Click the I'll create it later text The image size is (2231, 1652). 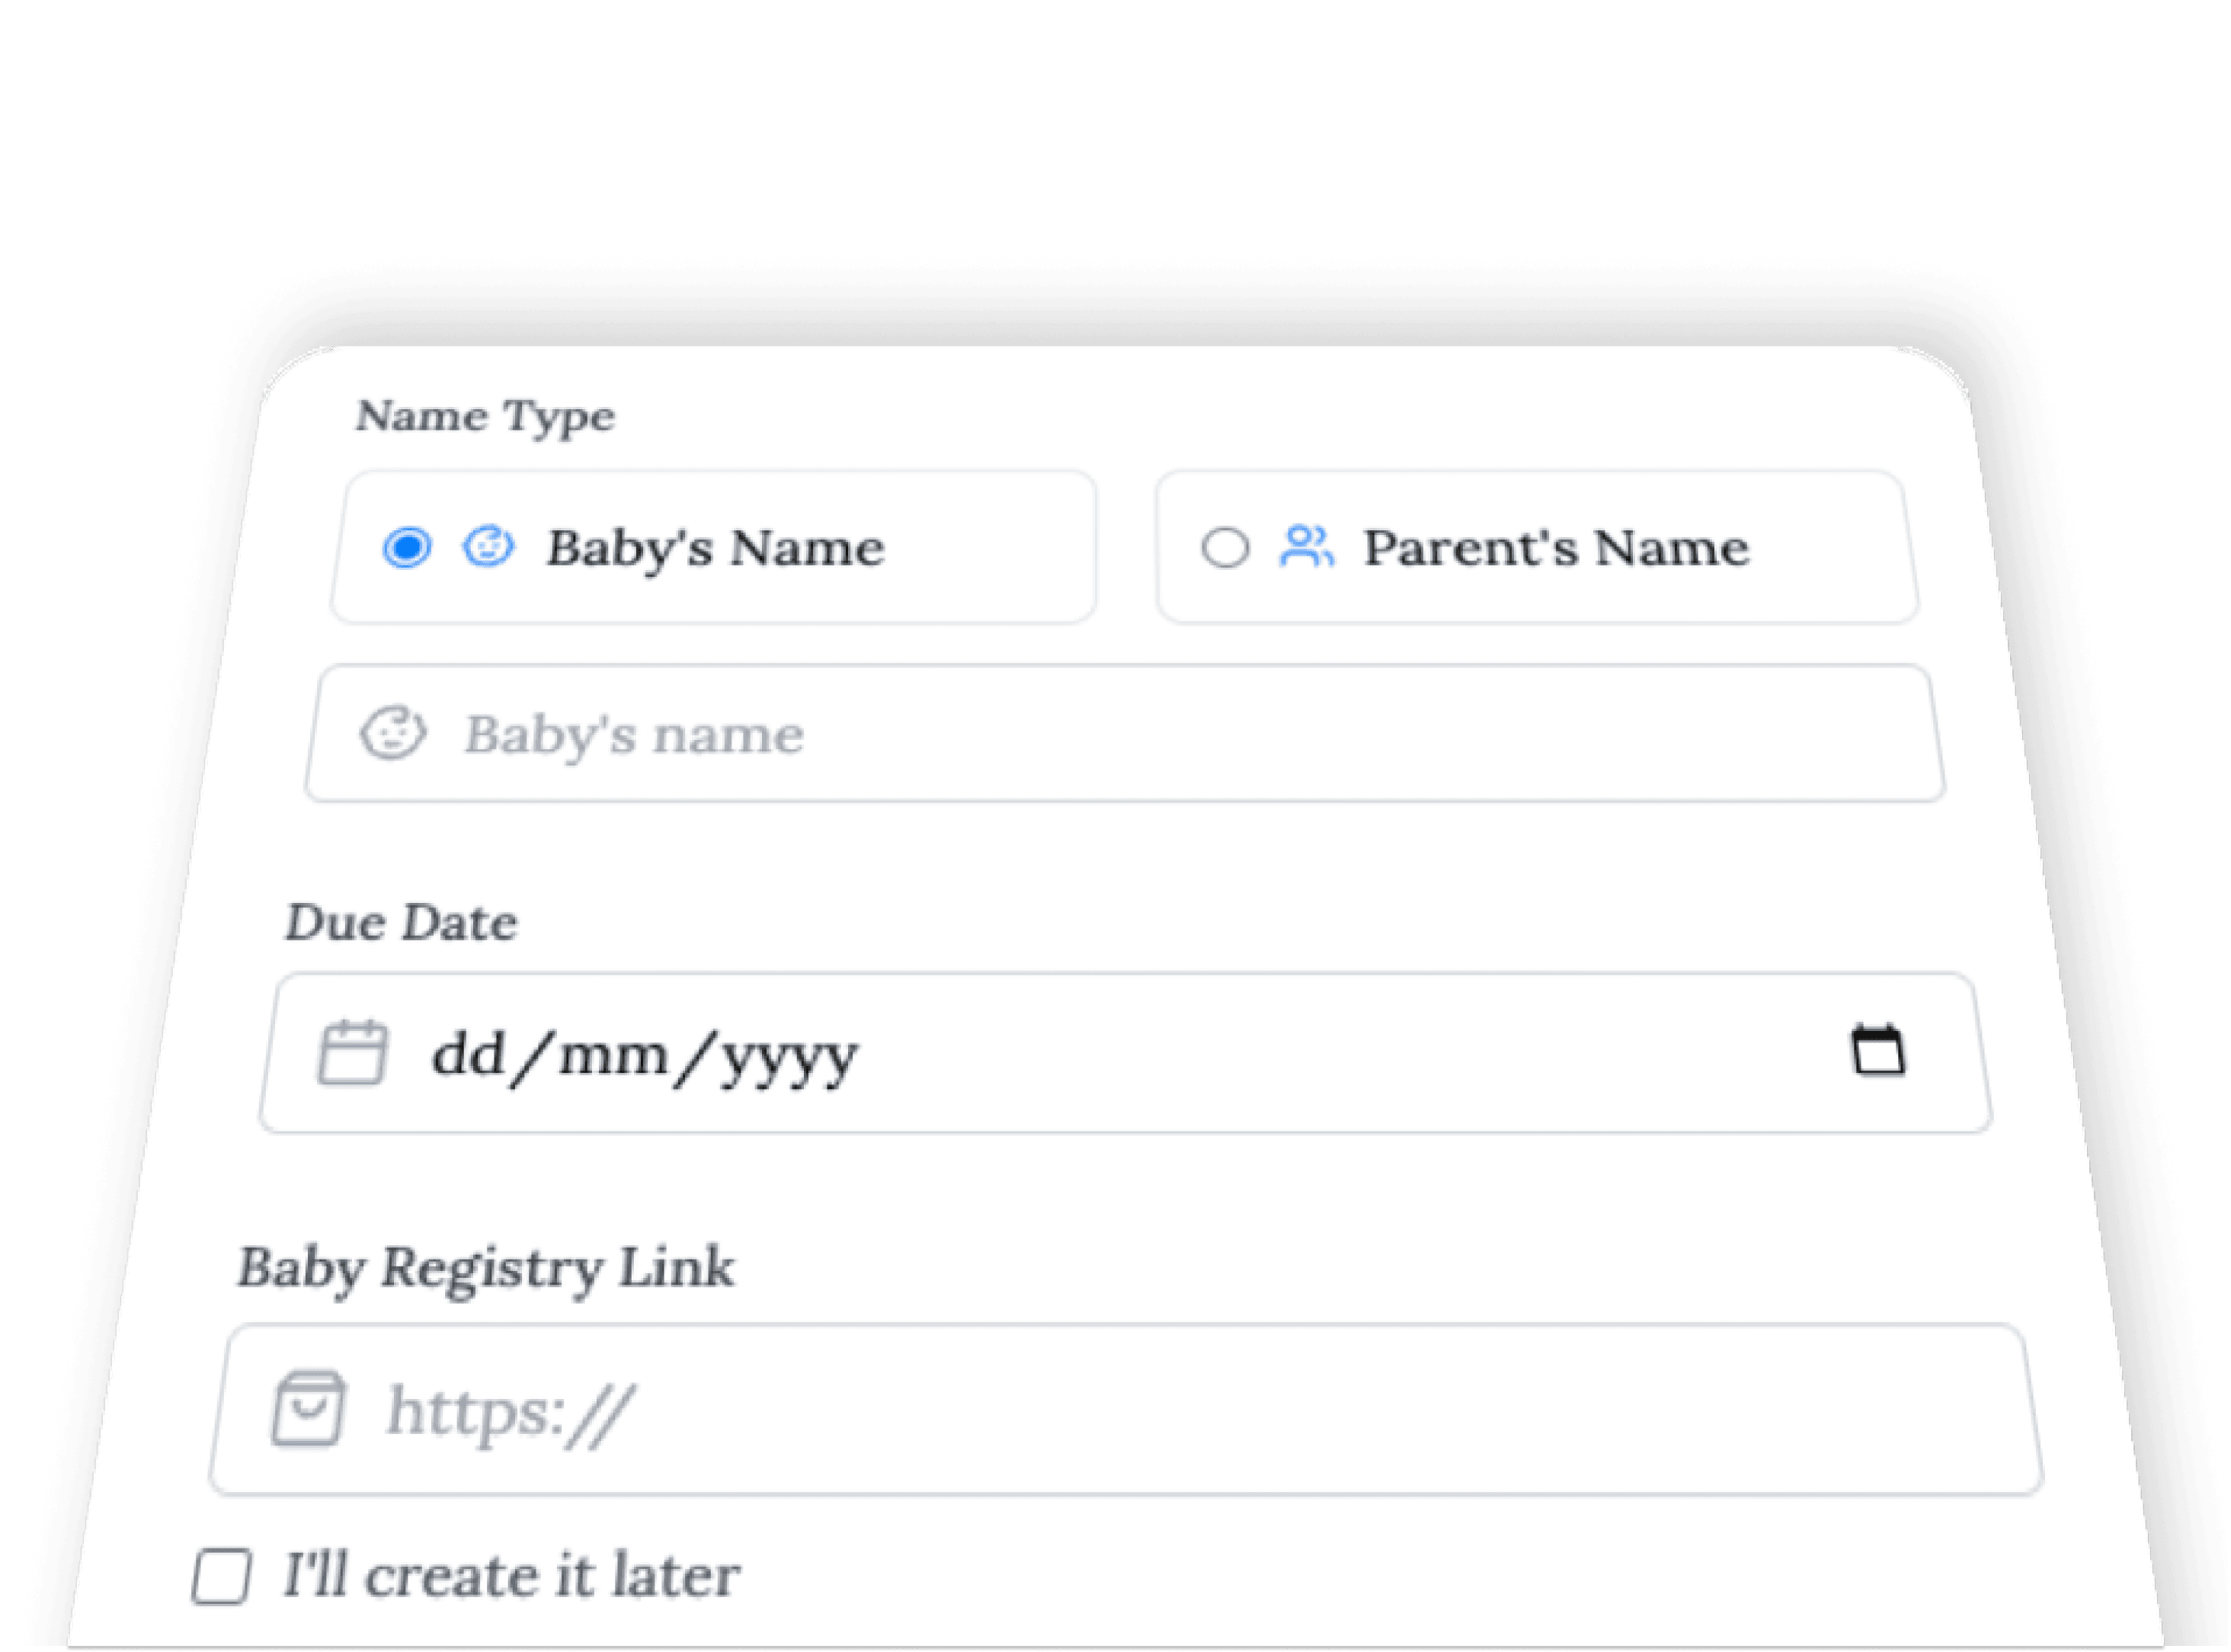point(511,1576)
